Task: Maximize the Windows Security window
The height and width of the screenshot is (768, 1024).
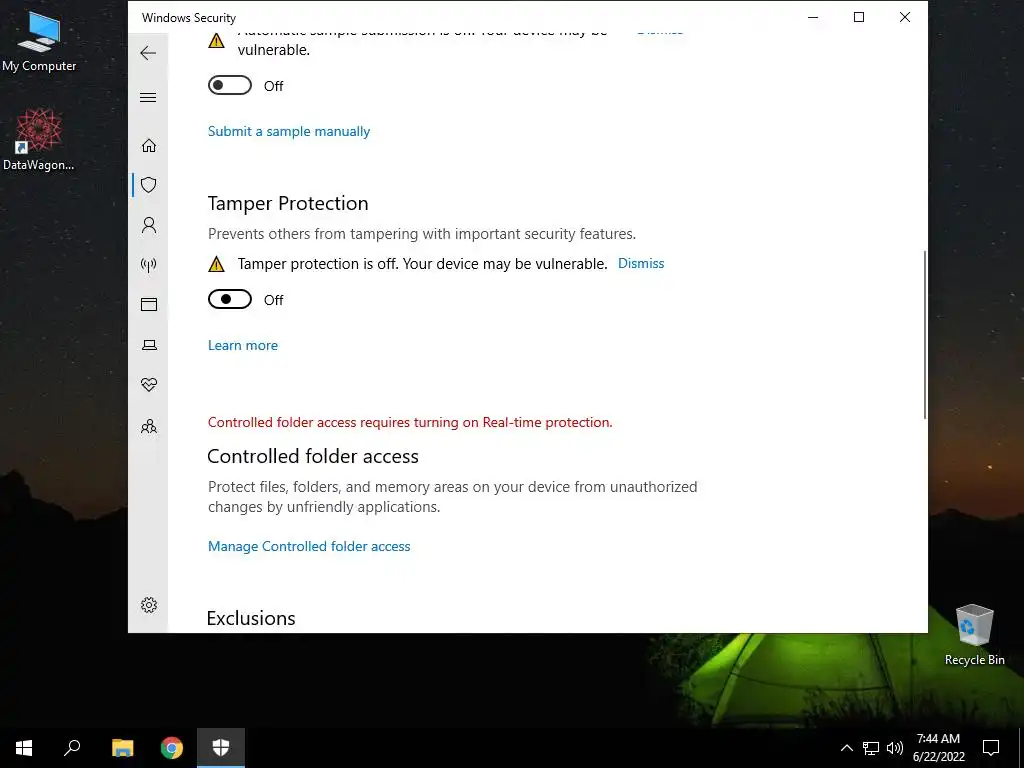Action: click(859, 18)
